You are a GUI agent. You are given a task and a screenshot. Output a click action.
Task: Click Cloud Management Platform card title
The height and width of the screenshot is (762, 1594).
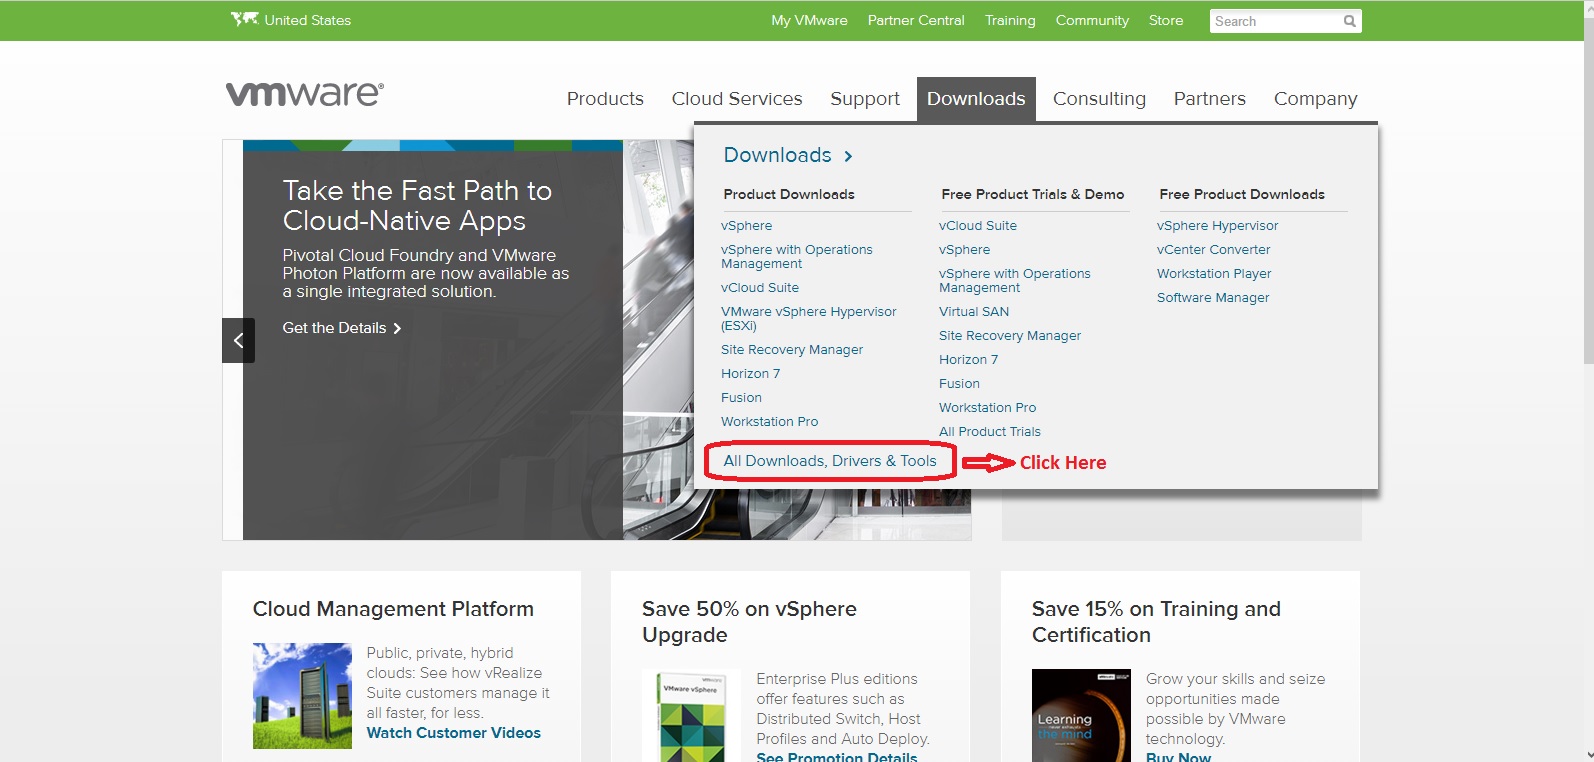click(x=393, y=609)
